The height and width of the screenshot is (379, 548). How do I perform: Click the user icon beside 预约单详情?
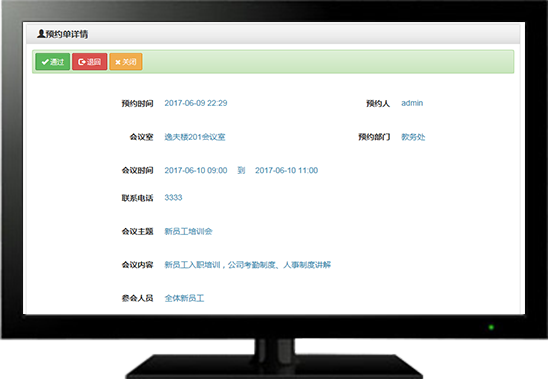pyautogui.click(x=41, y=34)
